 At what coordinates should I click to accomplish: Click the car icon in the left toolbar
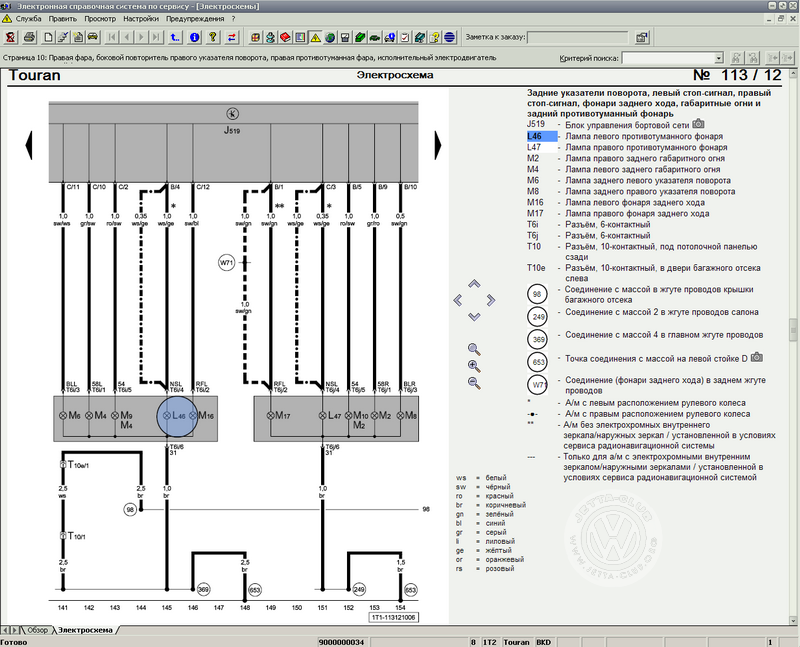click(93, 37)
